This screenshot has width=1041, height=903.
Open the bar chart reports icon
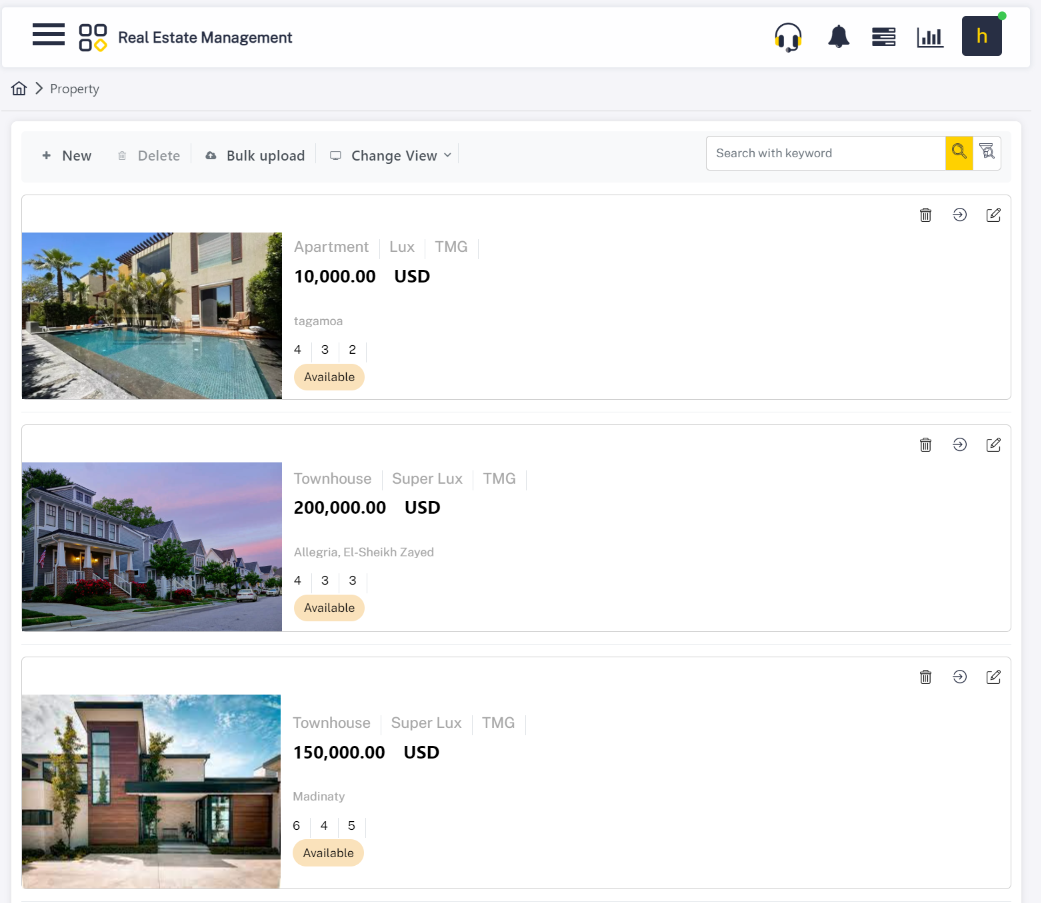pos(930,37)
